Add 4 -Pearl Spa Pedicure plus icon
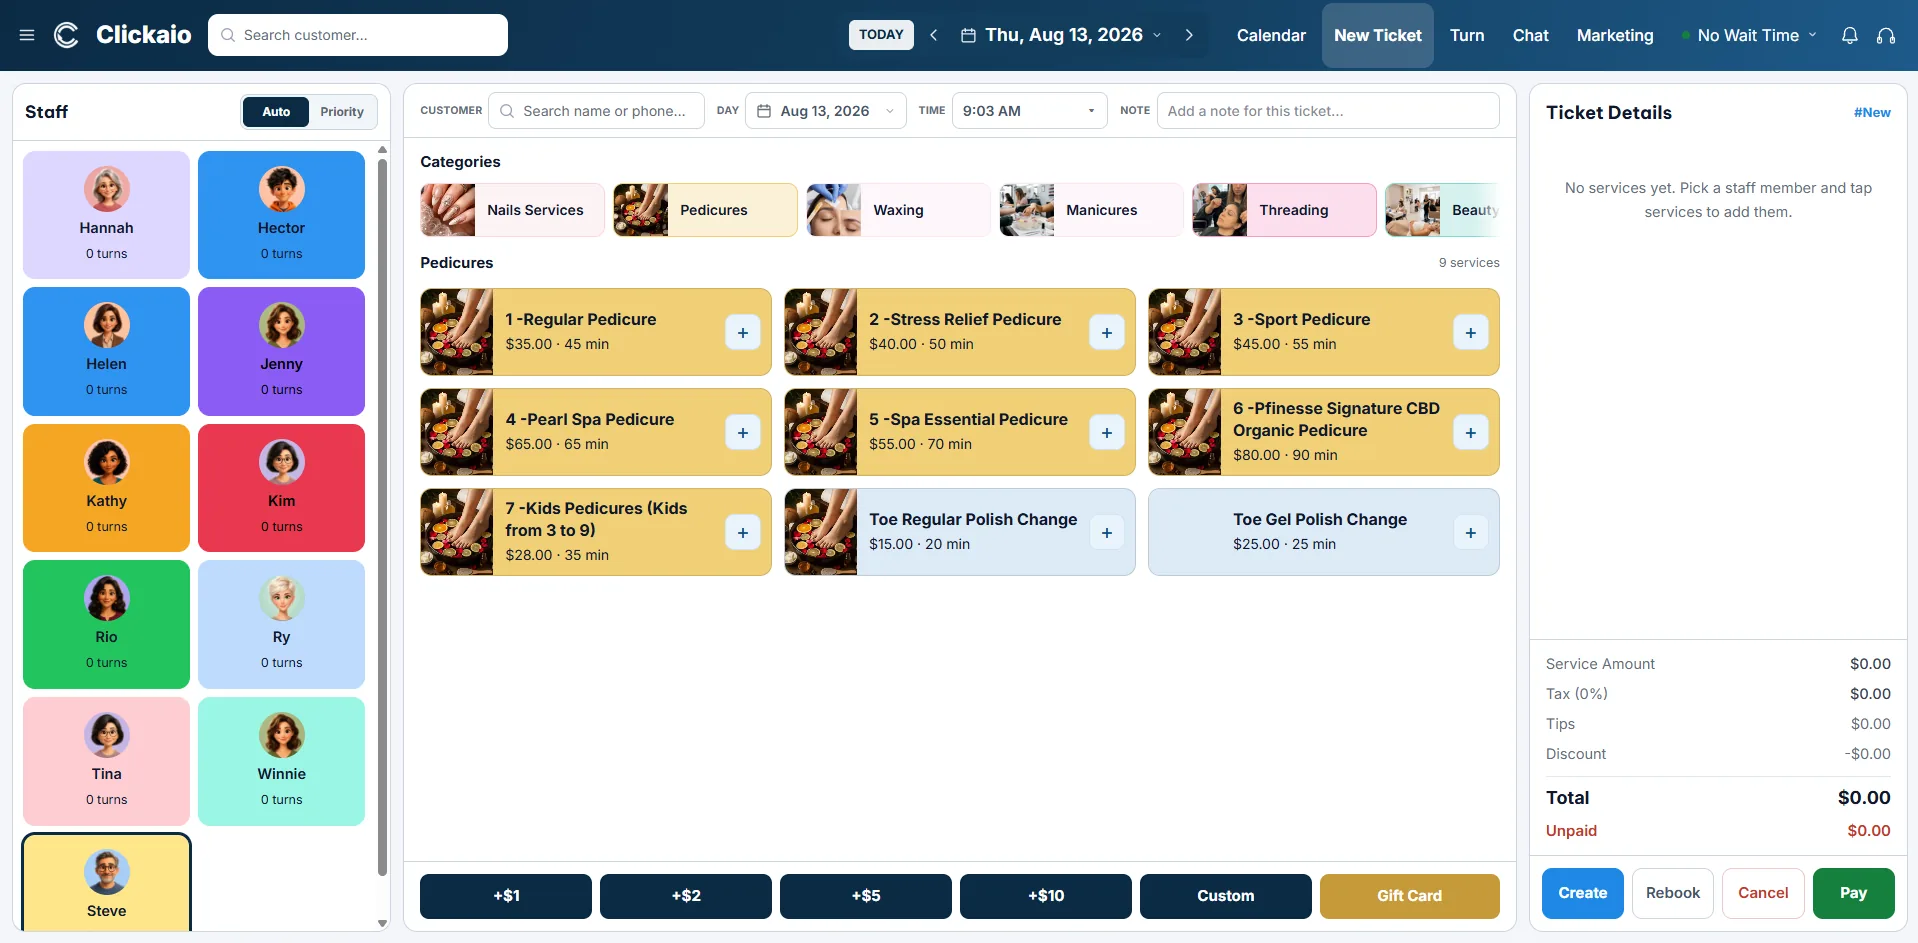 (x=743, y=432)
